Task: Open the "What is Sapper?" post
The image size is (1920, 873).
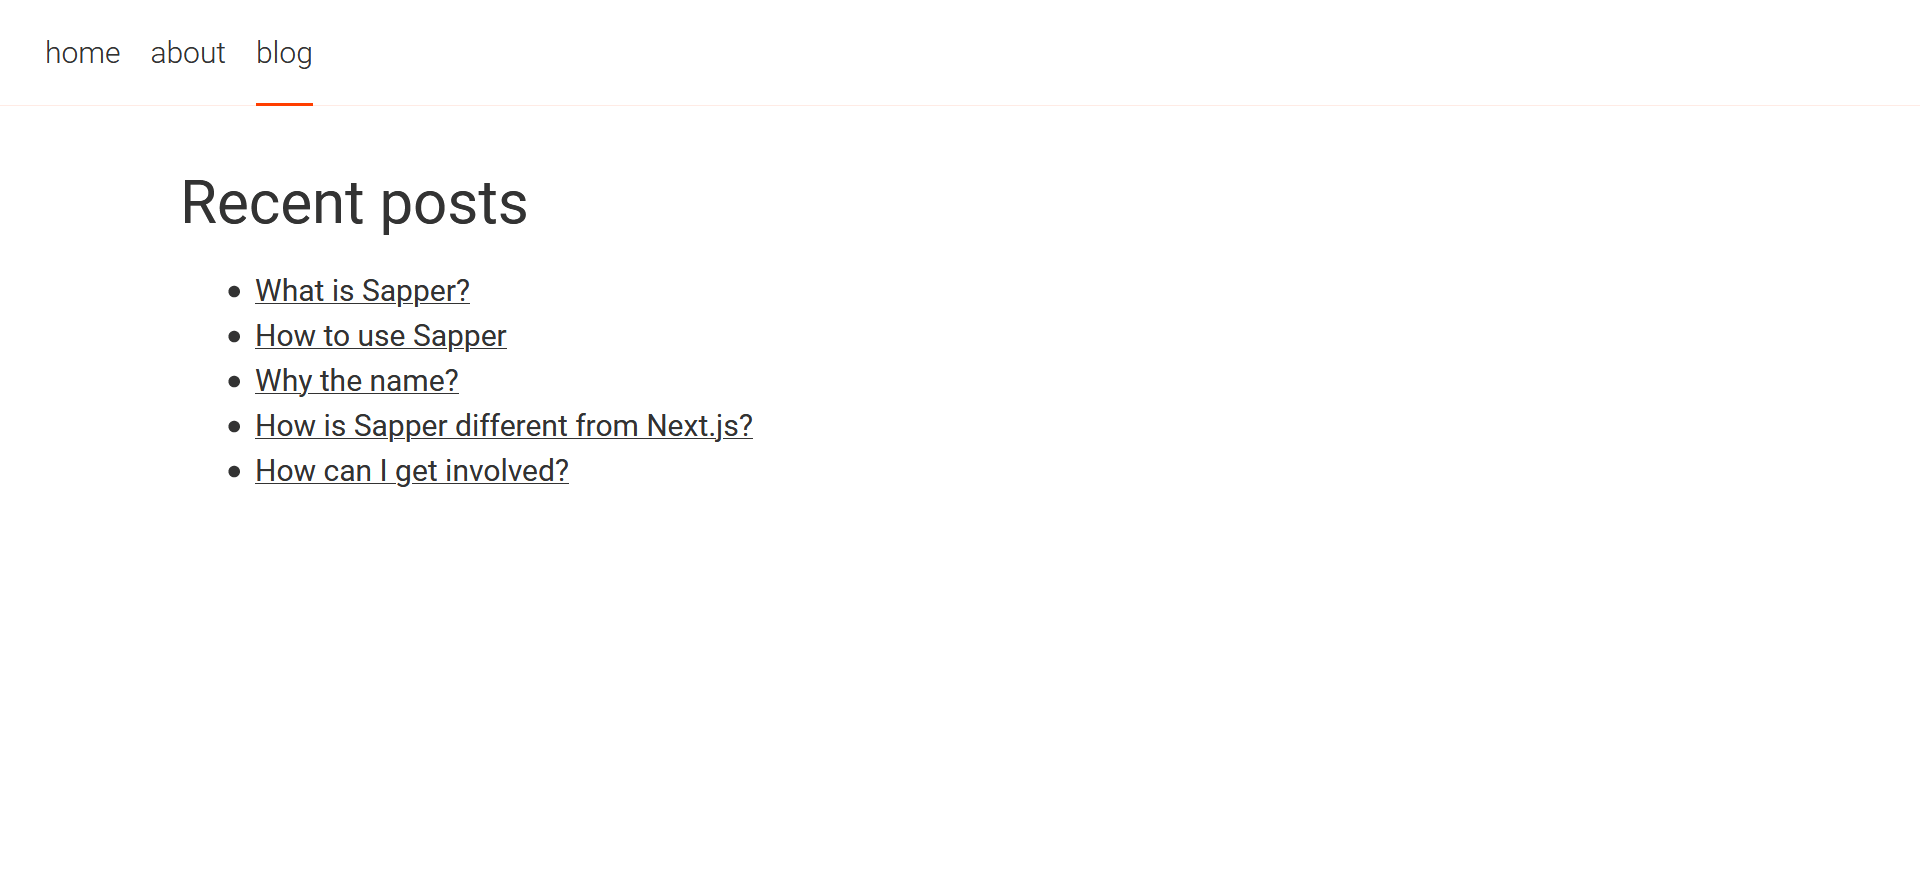Action: pyautogui.click(x=362, y=290)
